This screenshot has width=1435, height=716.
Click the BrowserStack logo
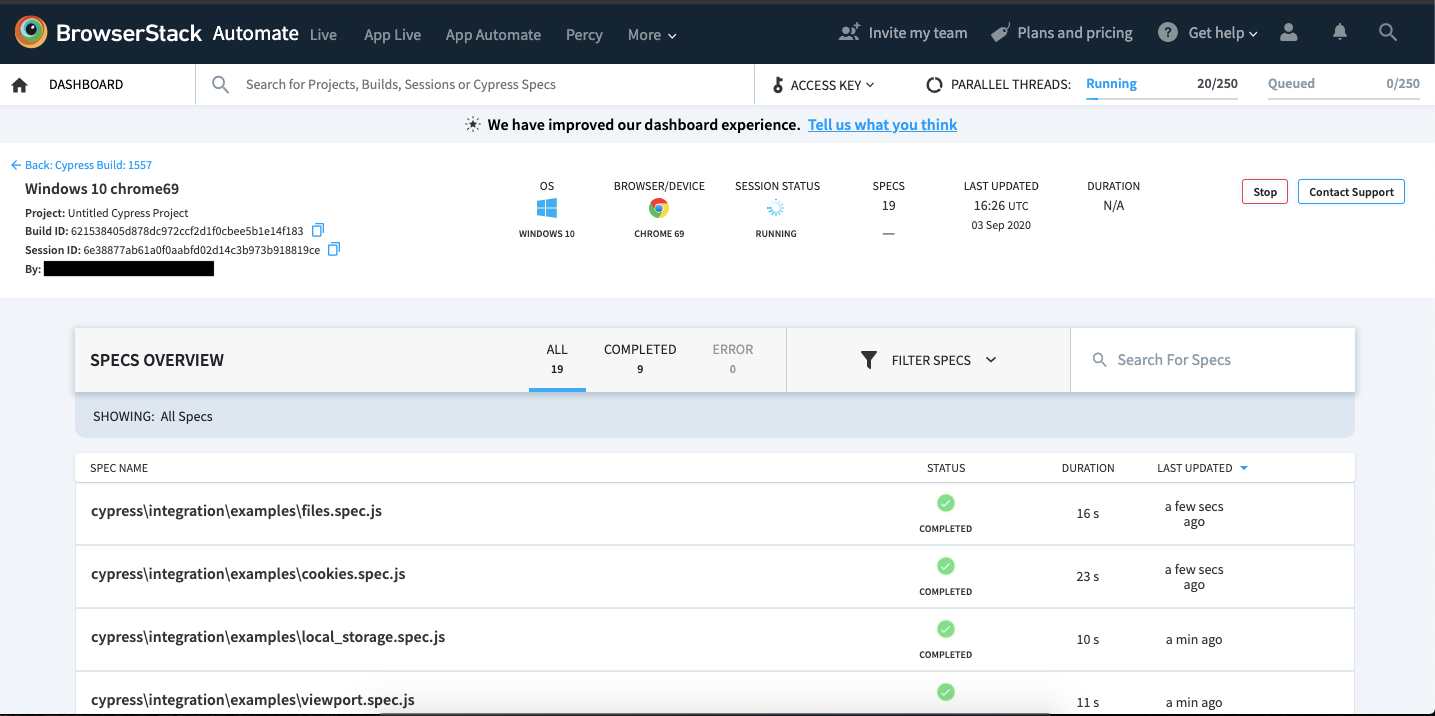(30, 32)
